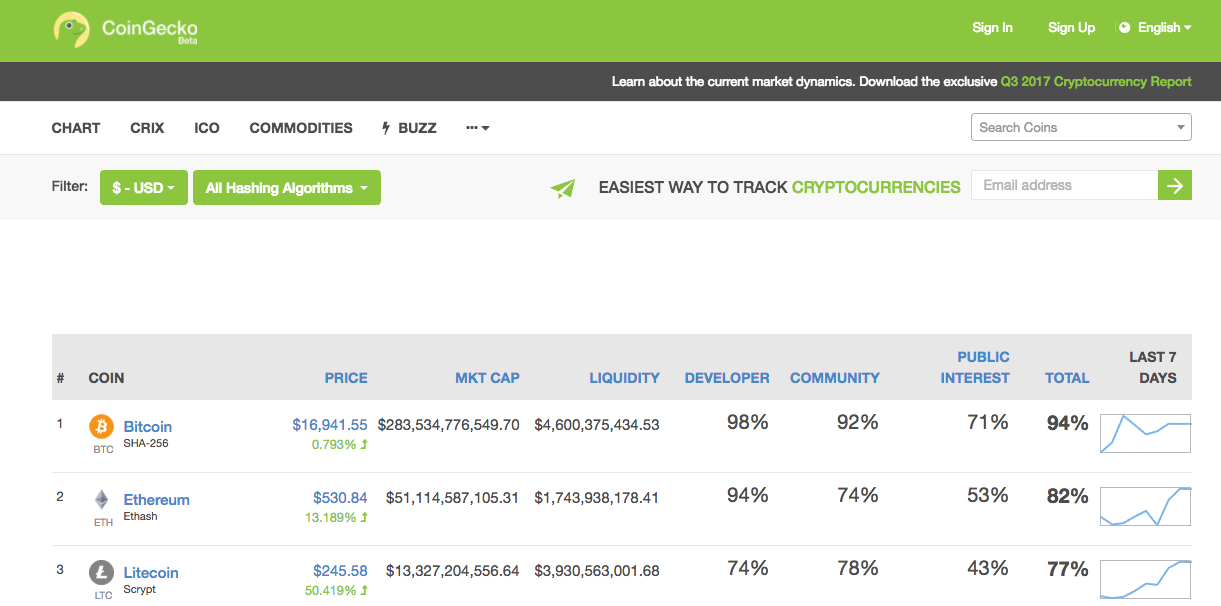Screen dimensions: 1221x606
Task: Click the Email address input field
Action: click(1064, 185)
